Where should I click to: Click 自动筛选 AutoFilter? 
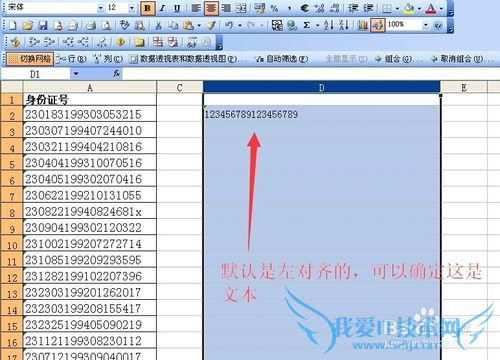coord(281,59)
